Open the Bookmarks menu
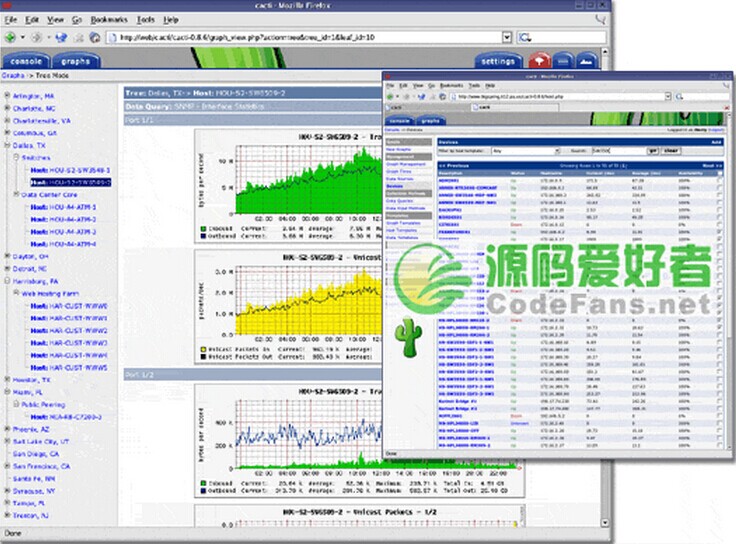 click(108, 19)
